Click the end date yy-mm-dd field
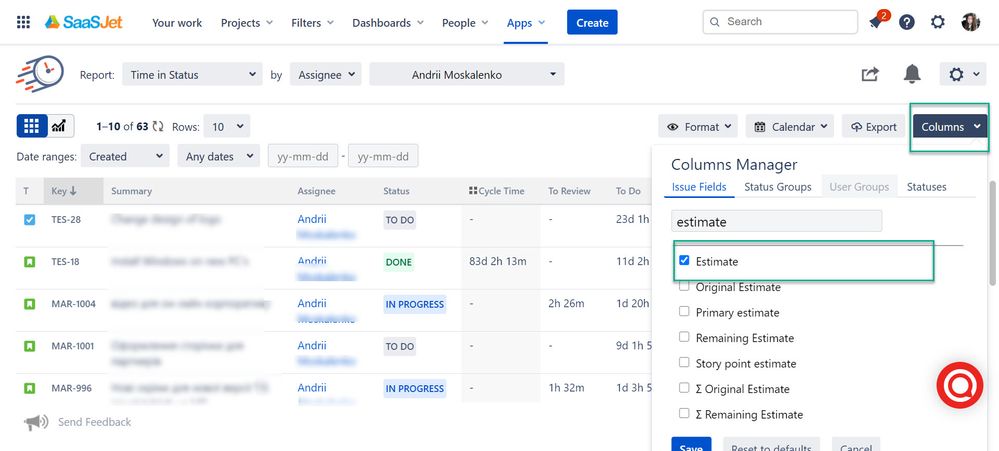The image size is (999, 451). [x=383, y=156]
